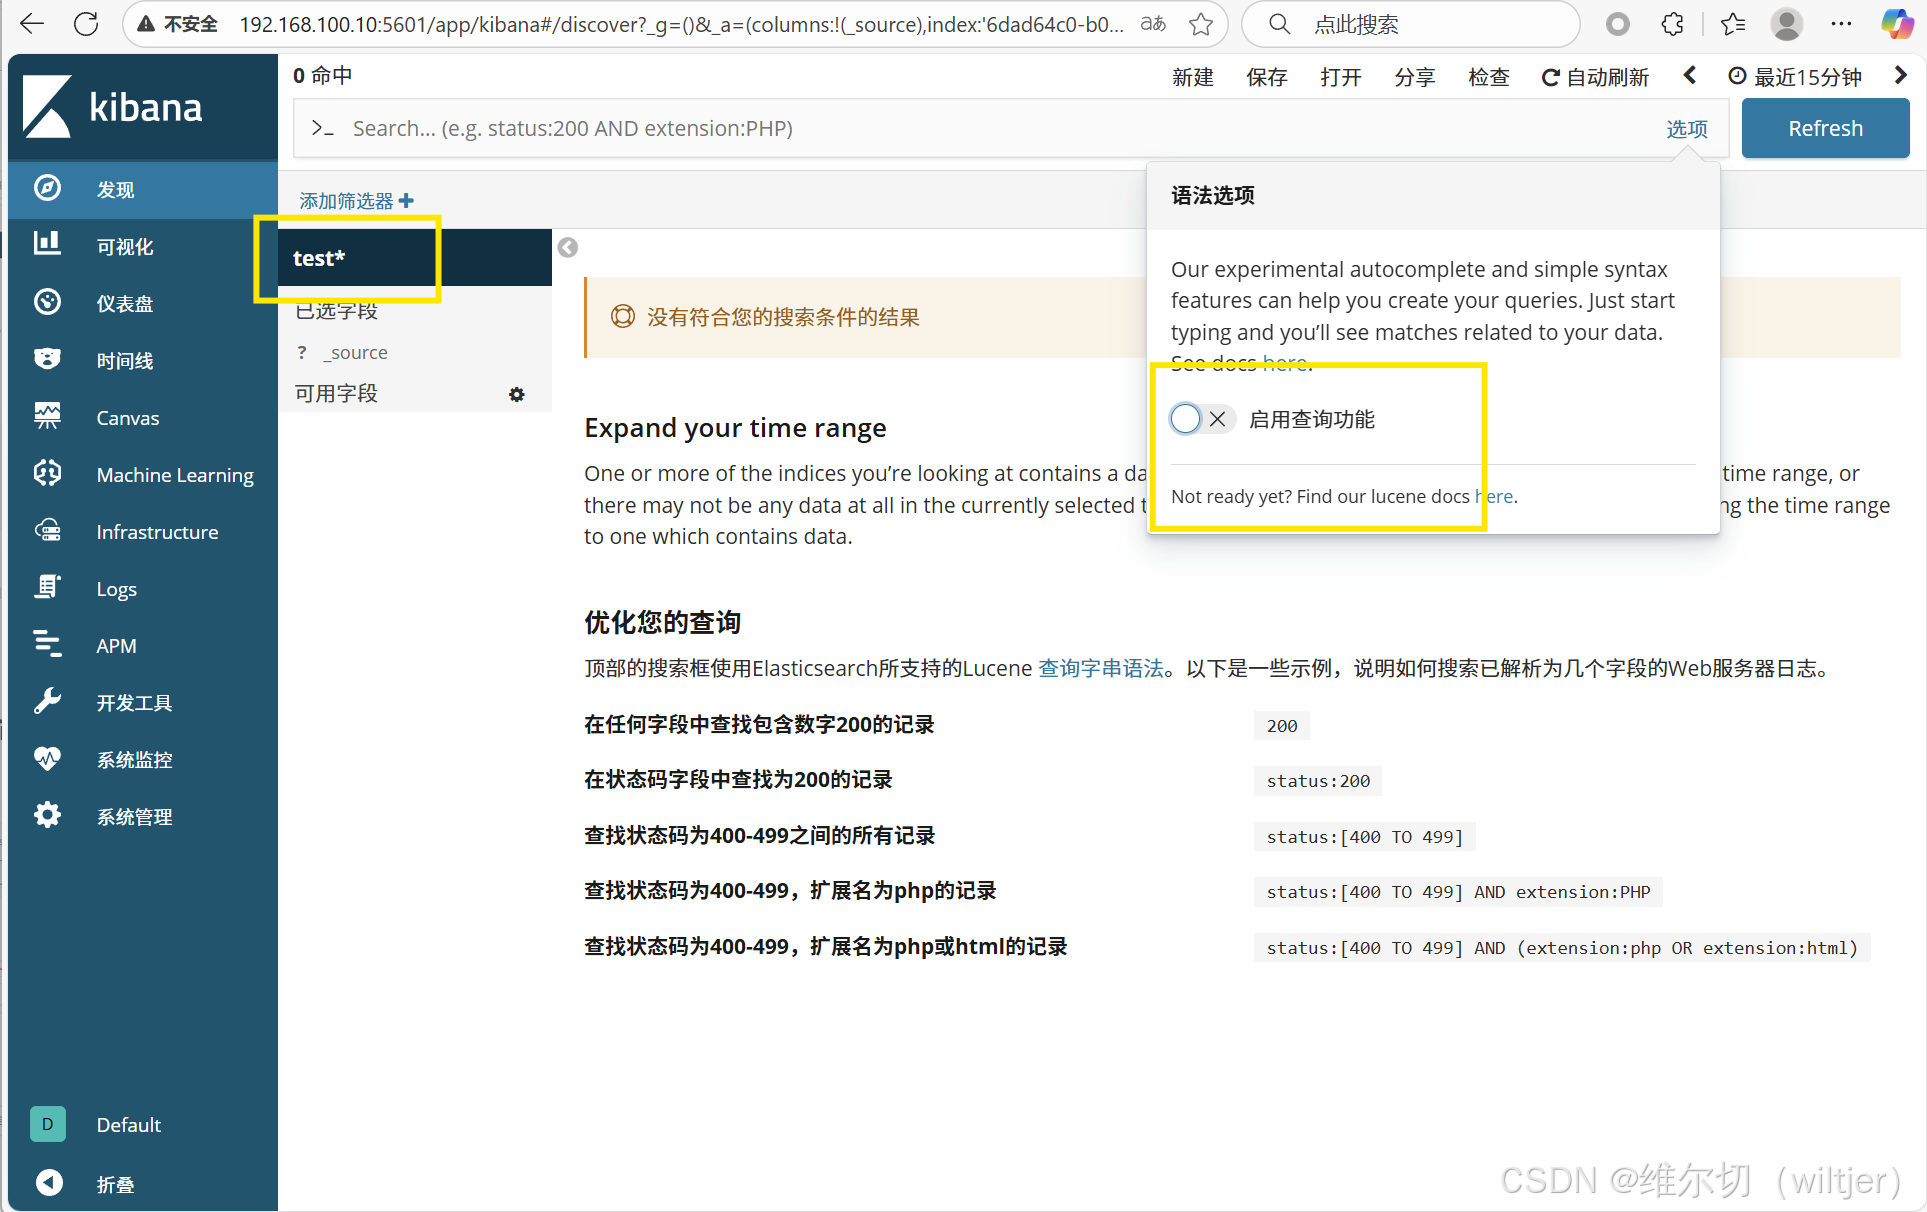Toggle 自动刷新 auto-refresh option
This screenshot has width=1927, height=1212.
1595,77
